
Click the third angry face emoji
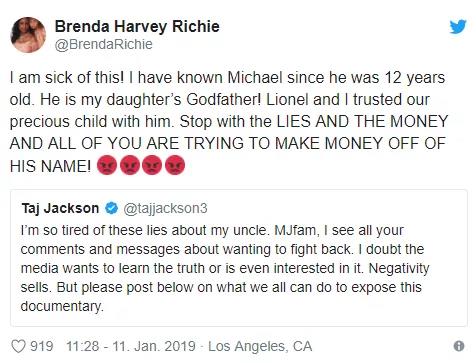152,165
